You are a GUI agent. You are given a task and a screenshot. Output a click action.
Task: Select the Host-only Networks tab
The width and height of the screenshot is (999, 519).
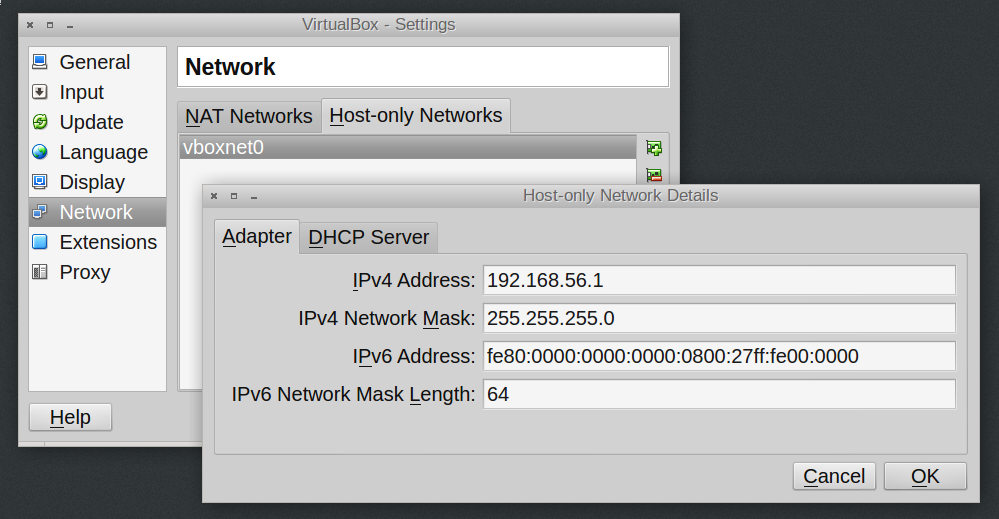click(416, 116)
